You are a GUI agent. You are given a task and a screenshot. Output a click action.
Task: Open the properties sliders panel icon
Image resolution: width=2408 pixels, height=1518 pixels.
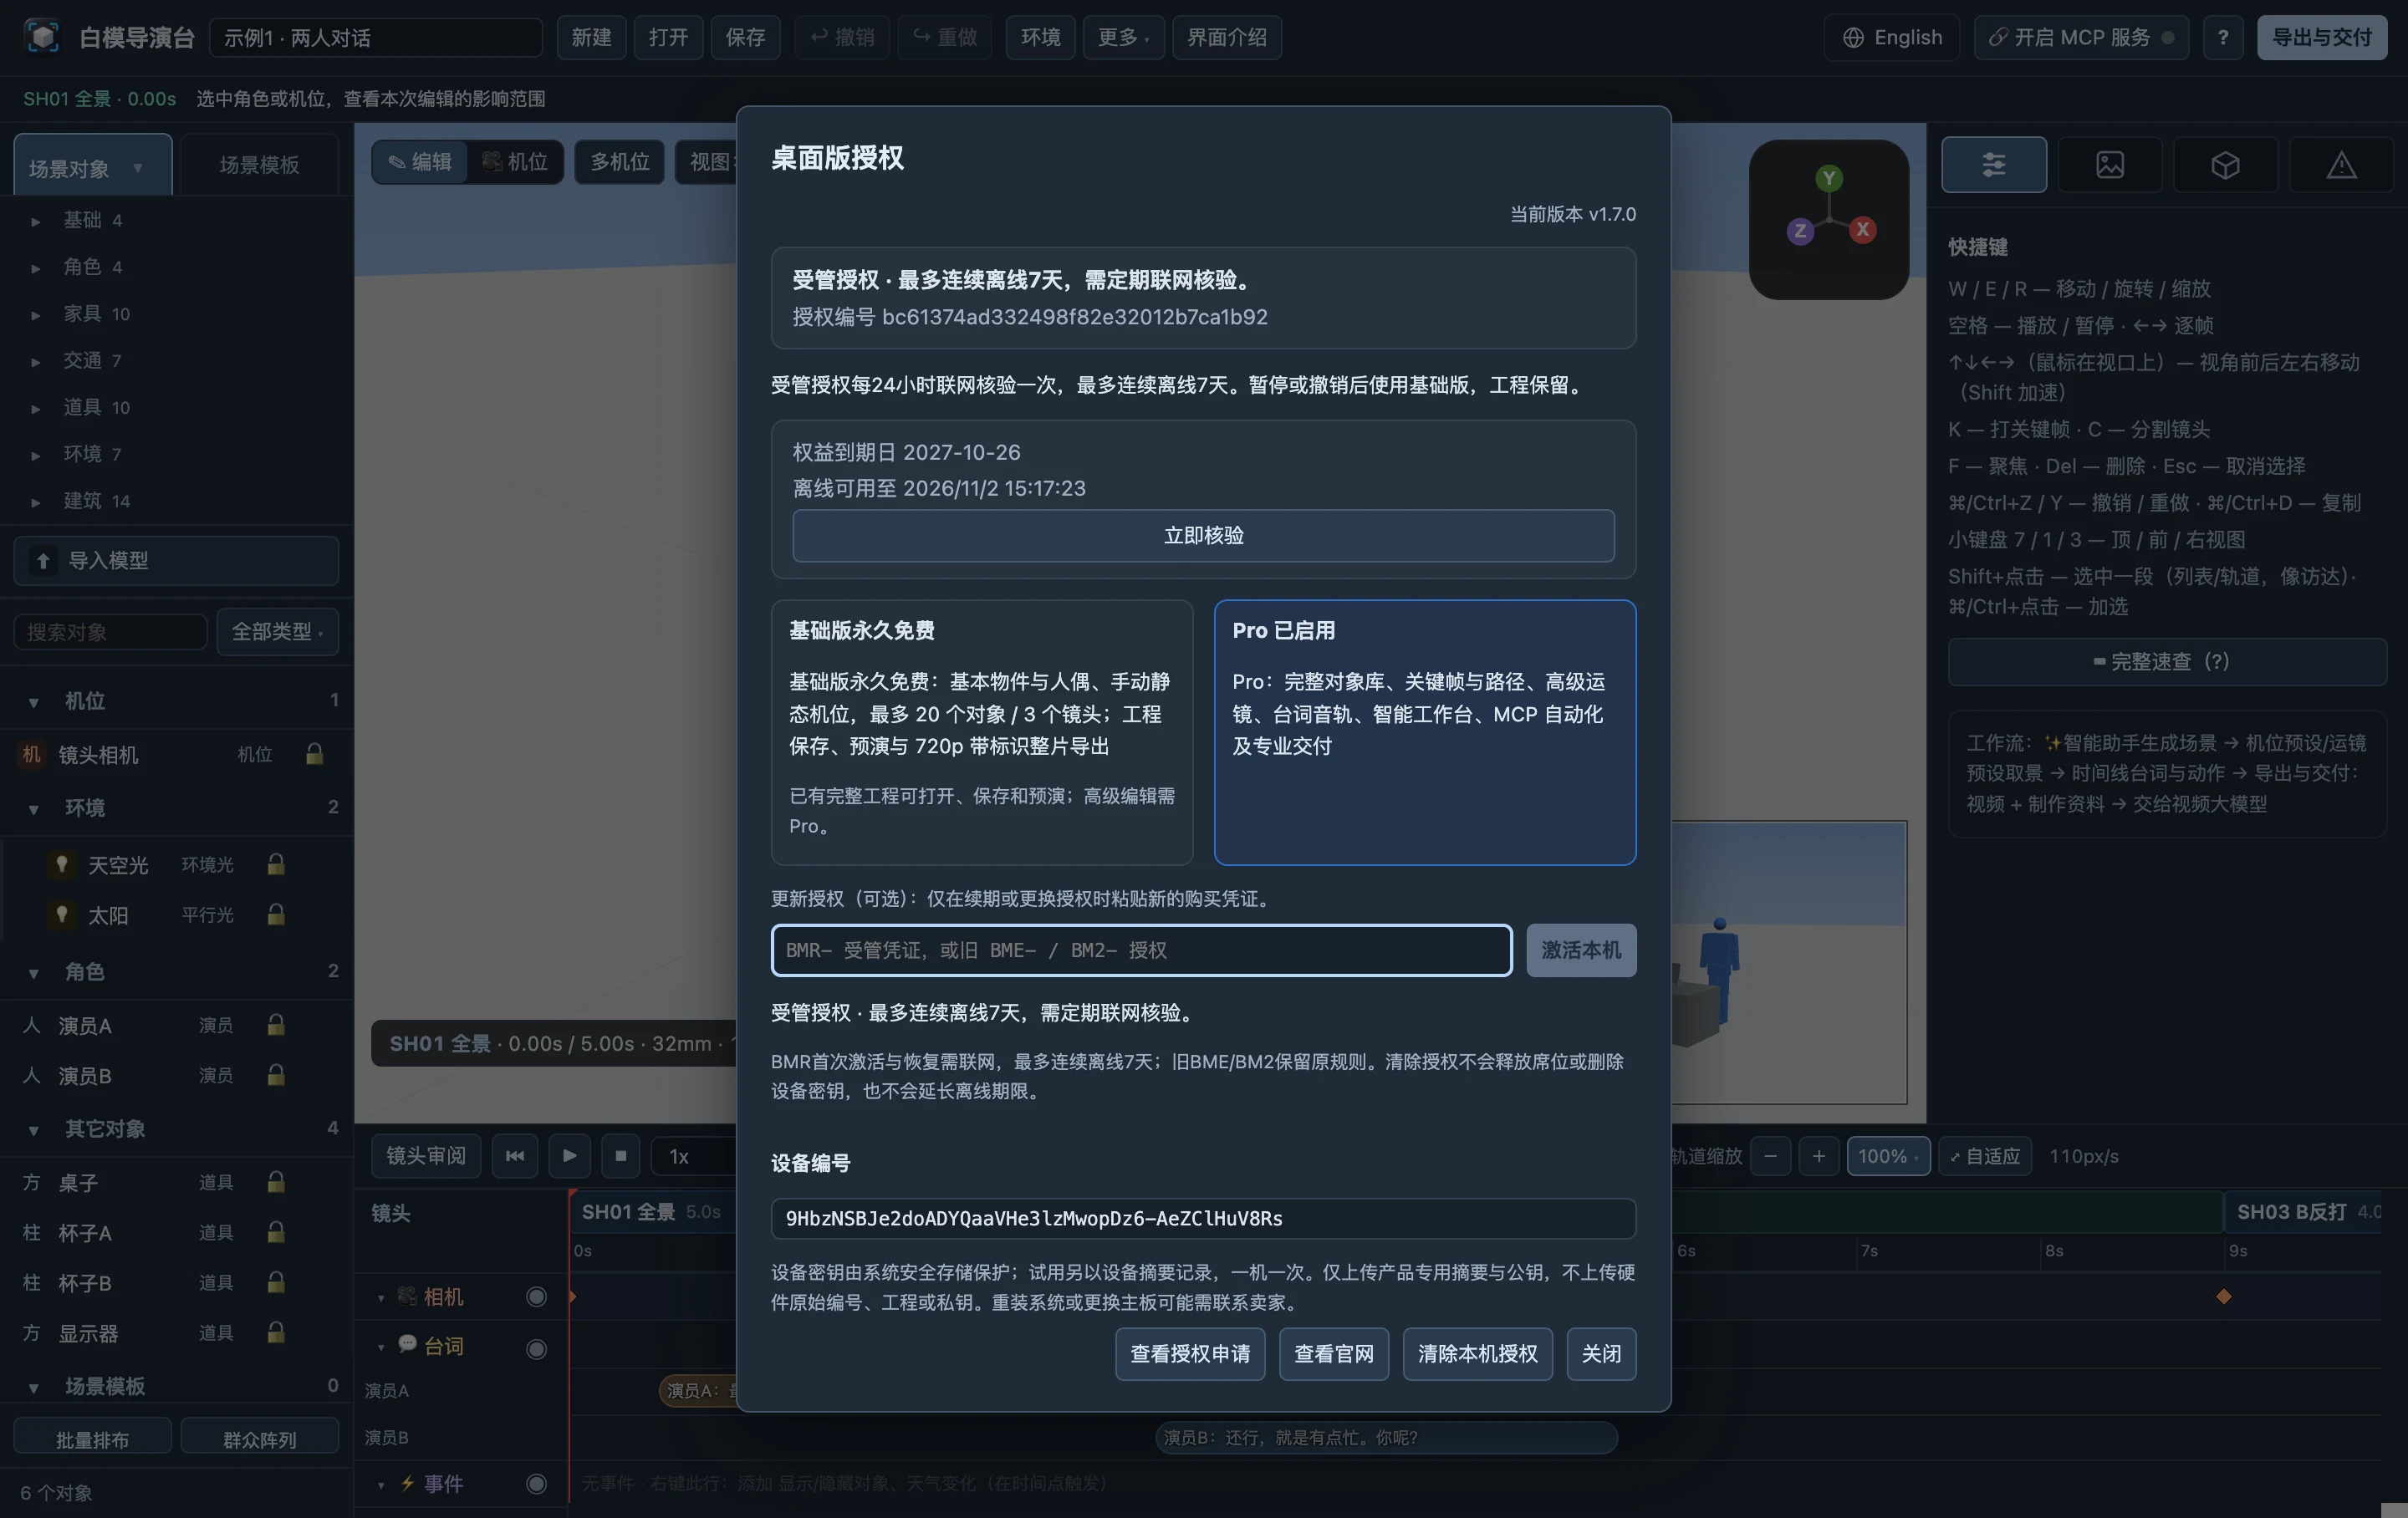pyautogui.click(x=1994, y=165)
